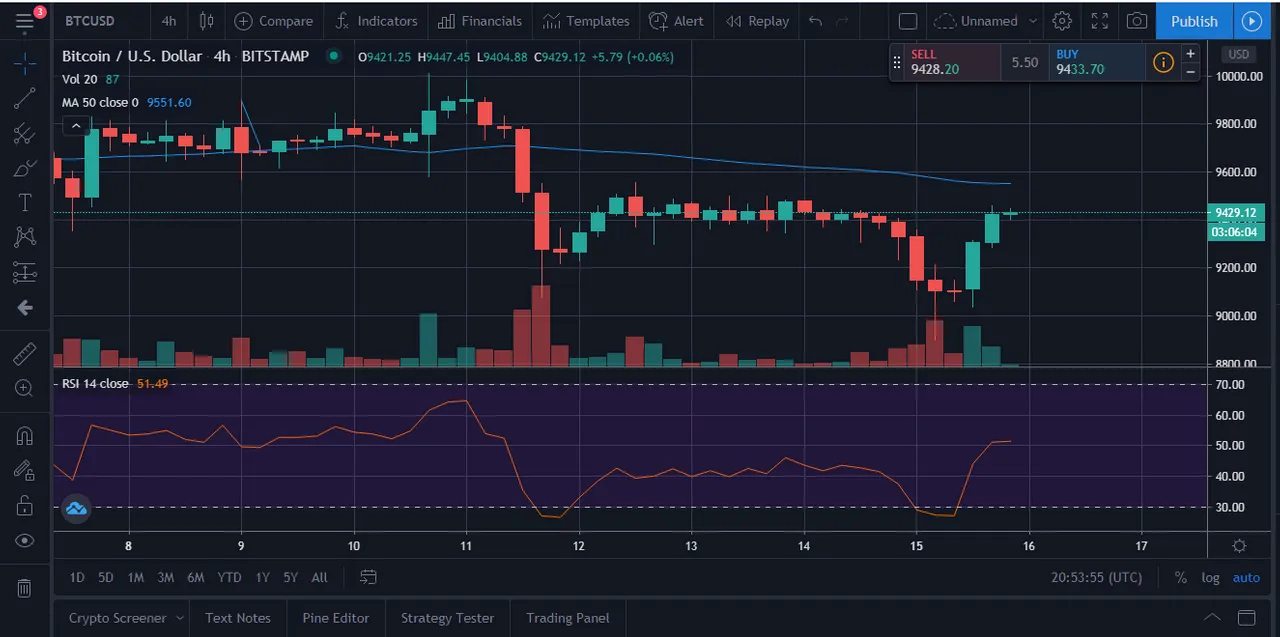Screen dimensions: 1280x637
Task: Lock all drawing tools
Action: (25, 506)
